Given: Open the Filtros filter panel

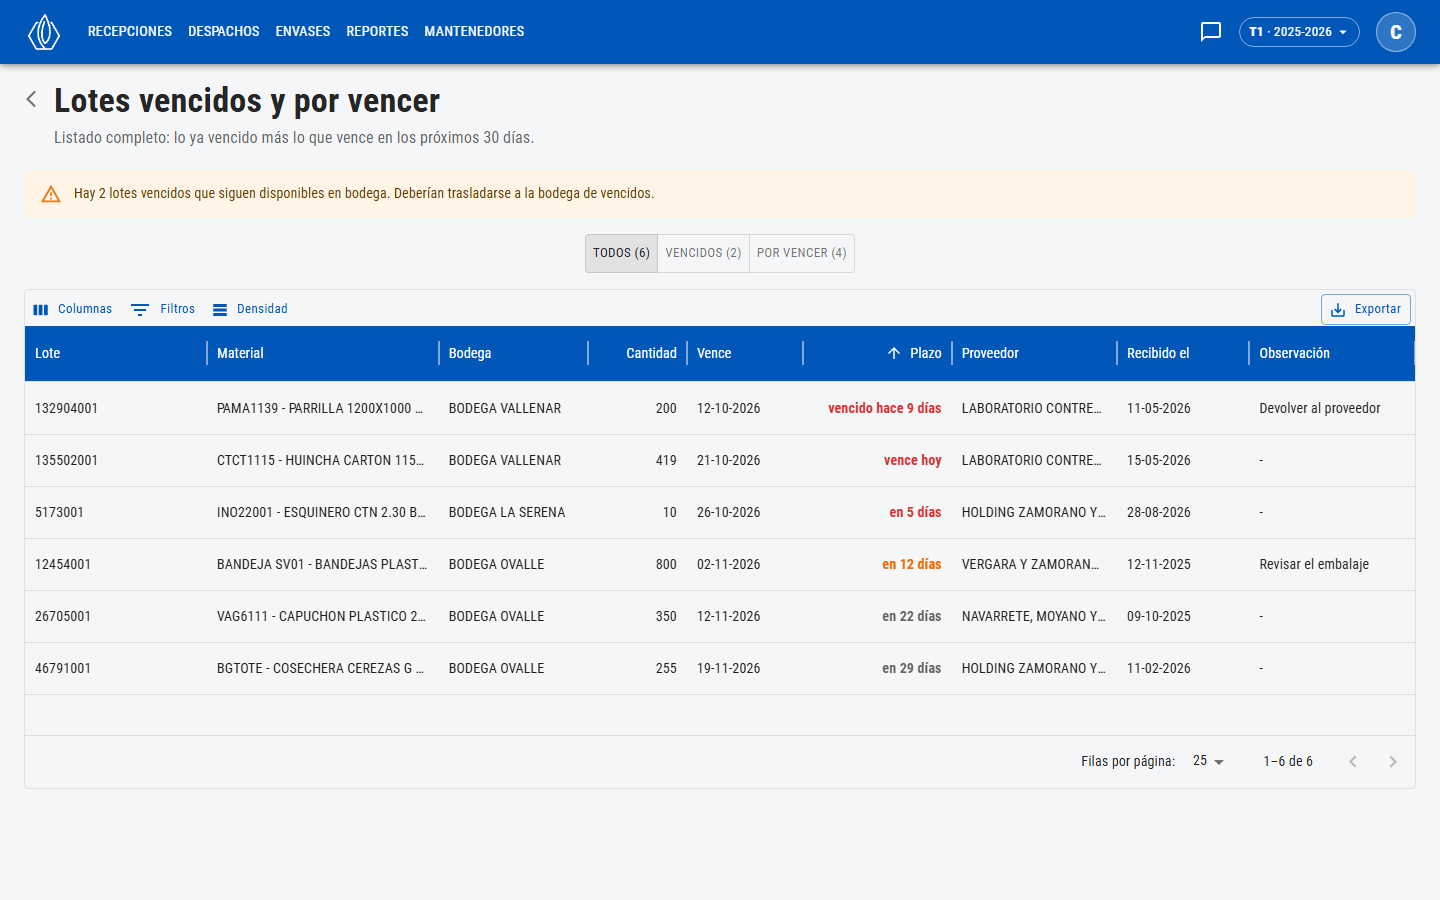Looking at the screenshot, I should click(x=163, y=309).
